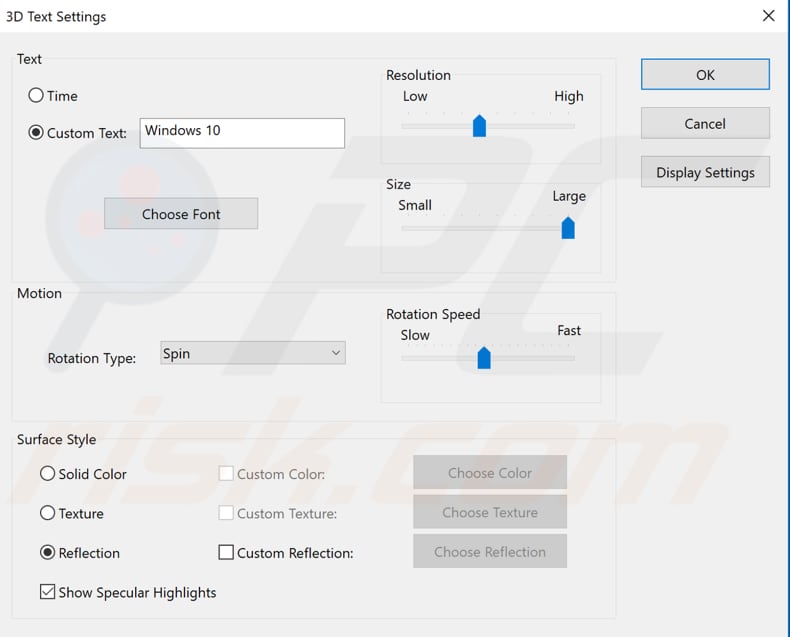Click the Resolution slider thumb
The height and width of the screenshot is (637, 790).
pos(479,126)
